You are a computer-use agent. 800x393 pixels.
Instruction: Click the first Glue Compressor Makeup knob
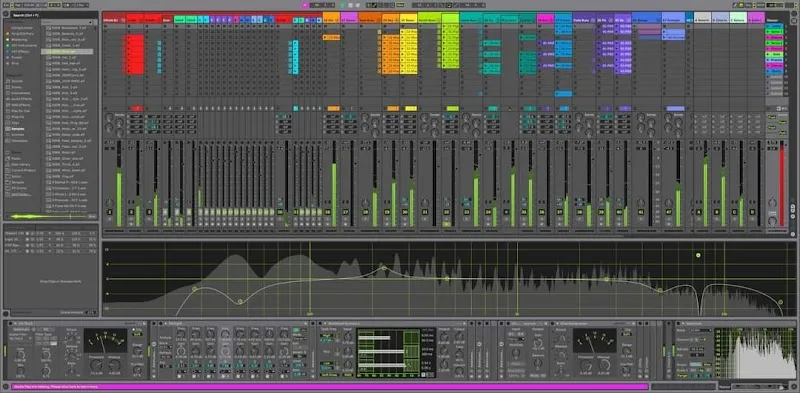coord(115,365)
